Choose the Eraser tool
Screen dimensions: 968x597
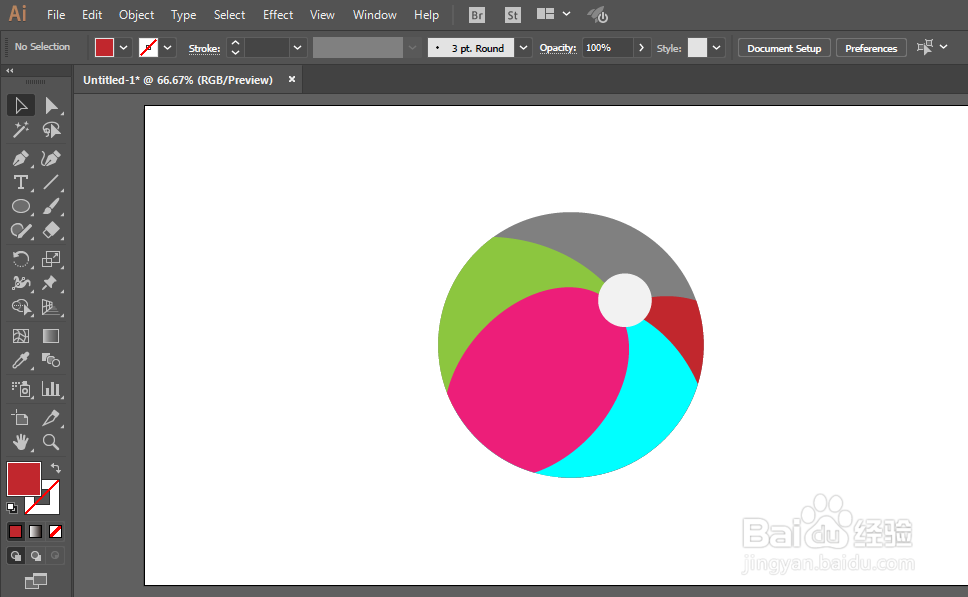pyautogui.click(x=51, y=231)
